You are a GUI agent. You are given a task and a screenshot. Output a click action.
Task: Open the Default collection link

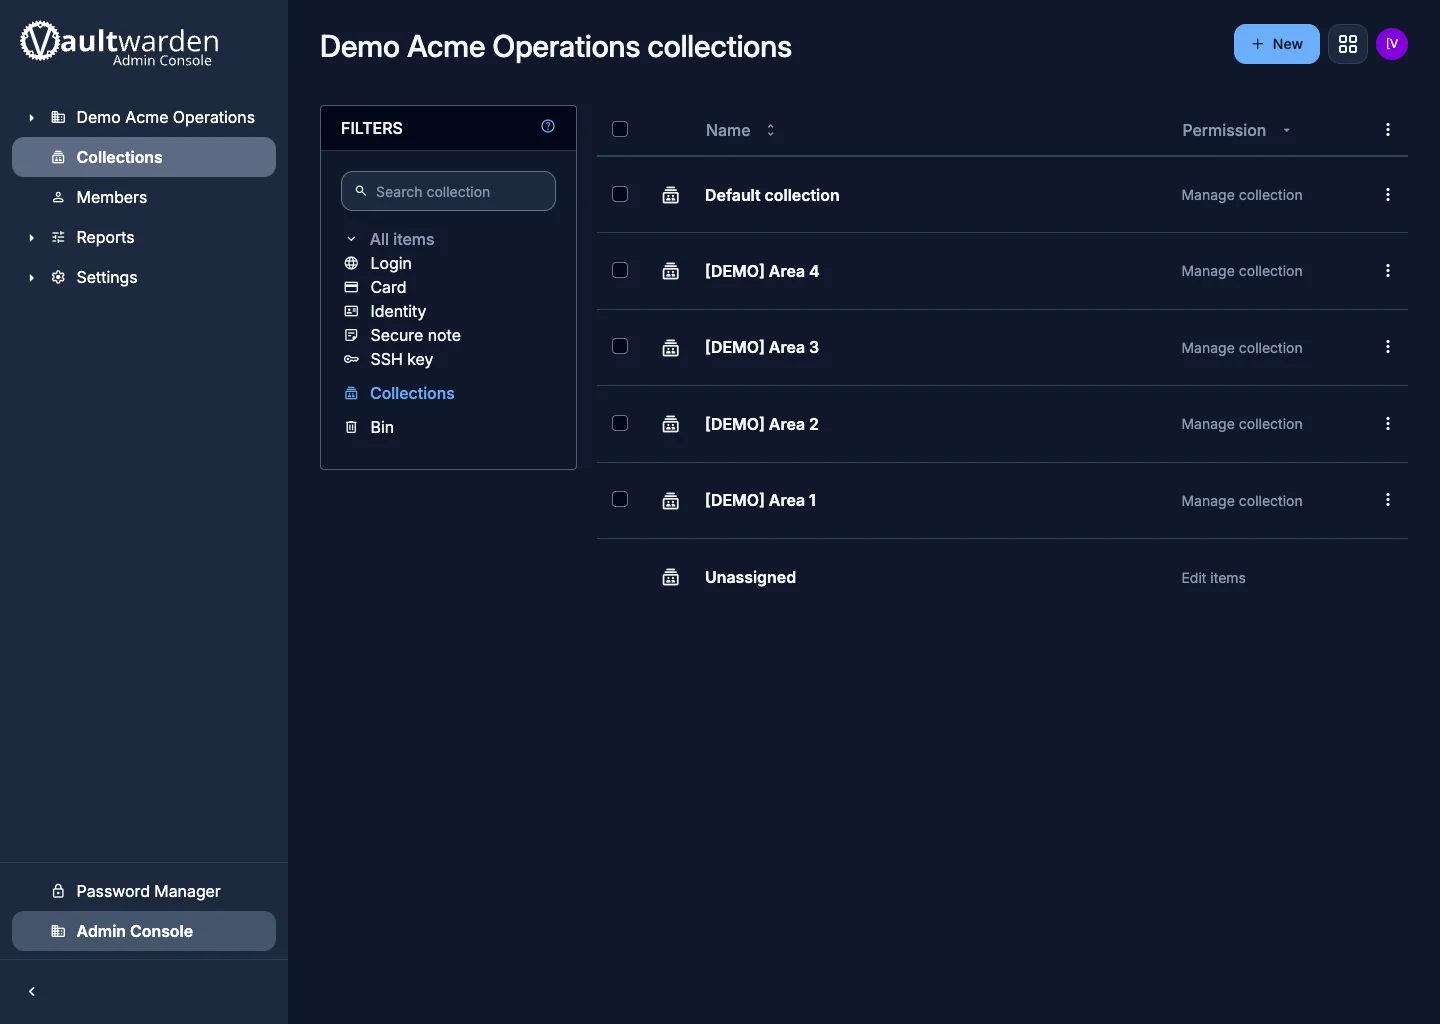point(772,195)
